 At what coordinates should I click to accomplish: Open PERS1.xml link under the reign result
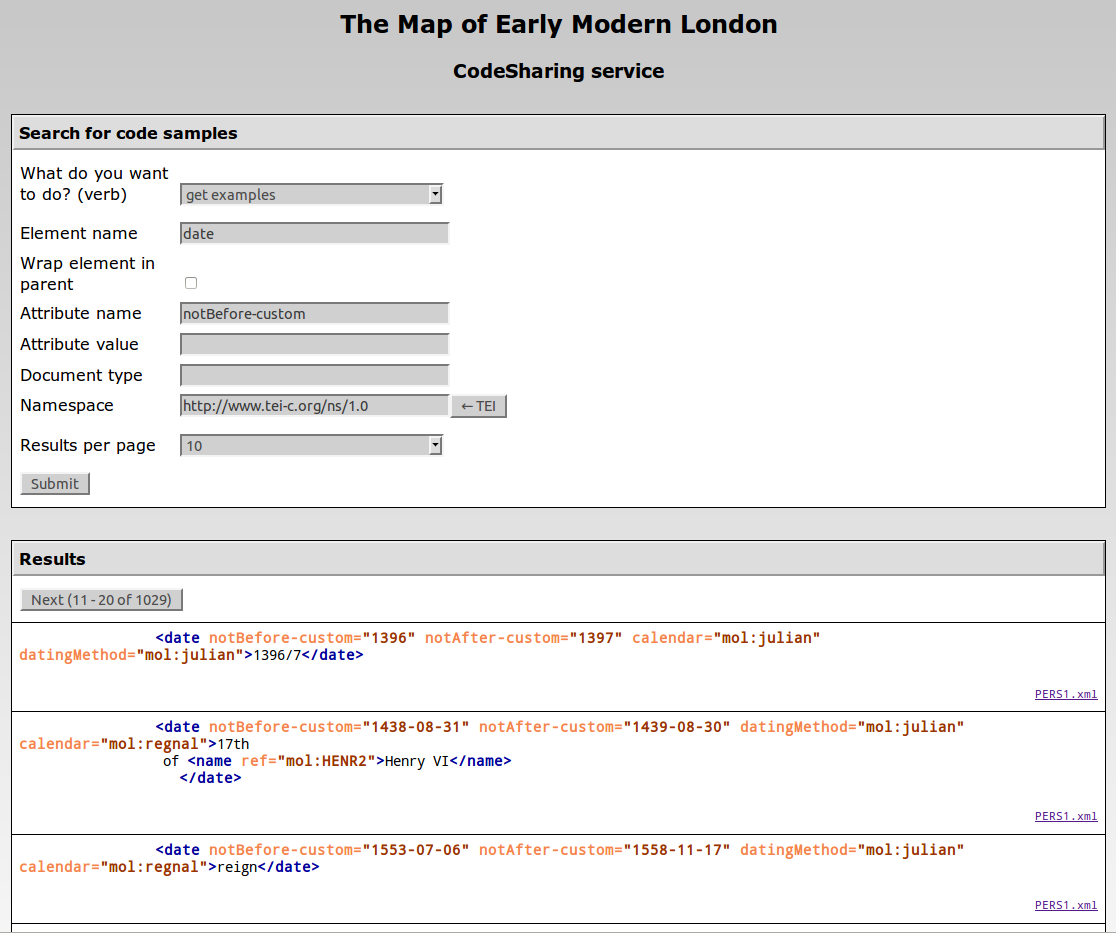pos(1065,905)
